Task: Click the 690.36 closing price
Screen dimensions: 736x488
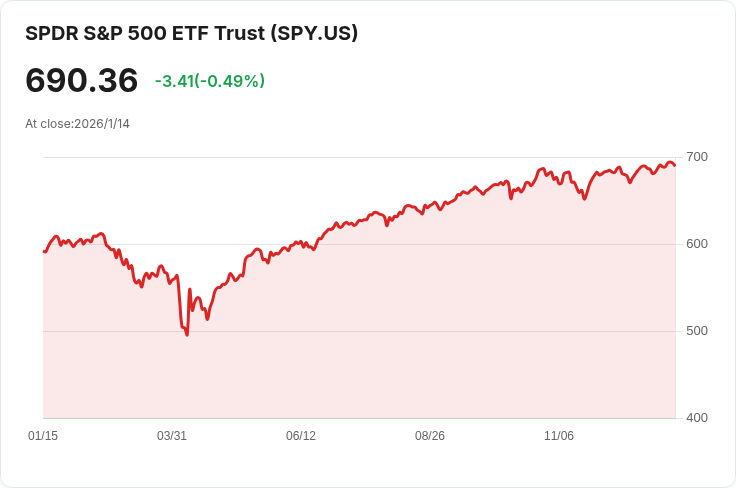Action: (81, 80)
